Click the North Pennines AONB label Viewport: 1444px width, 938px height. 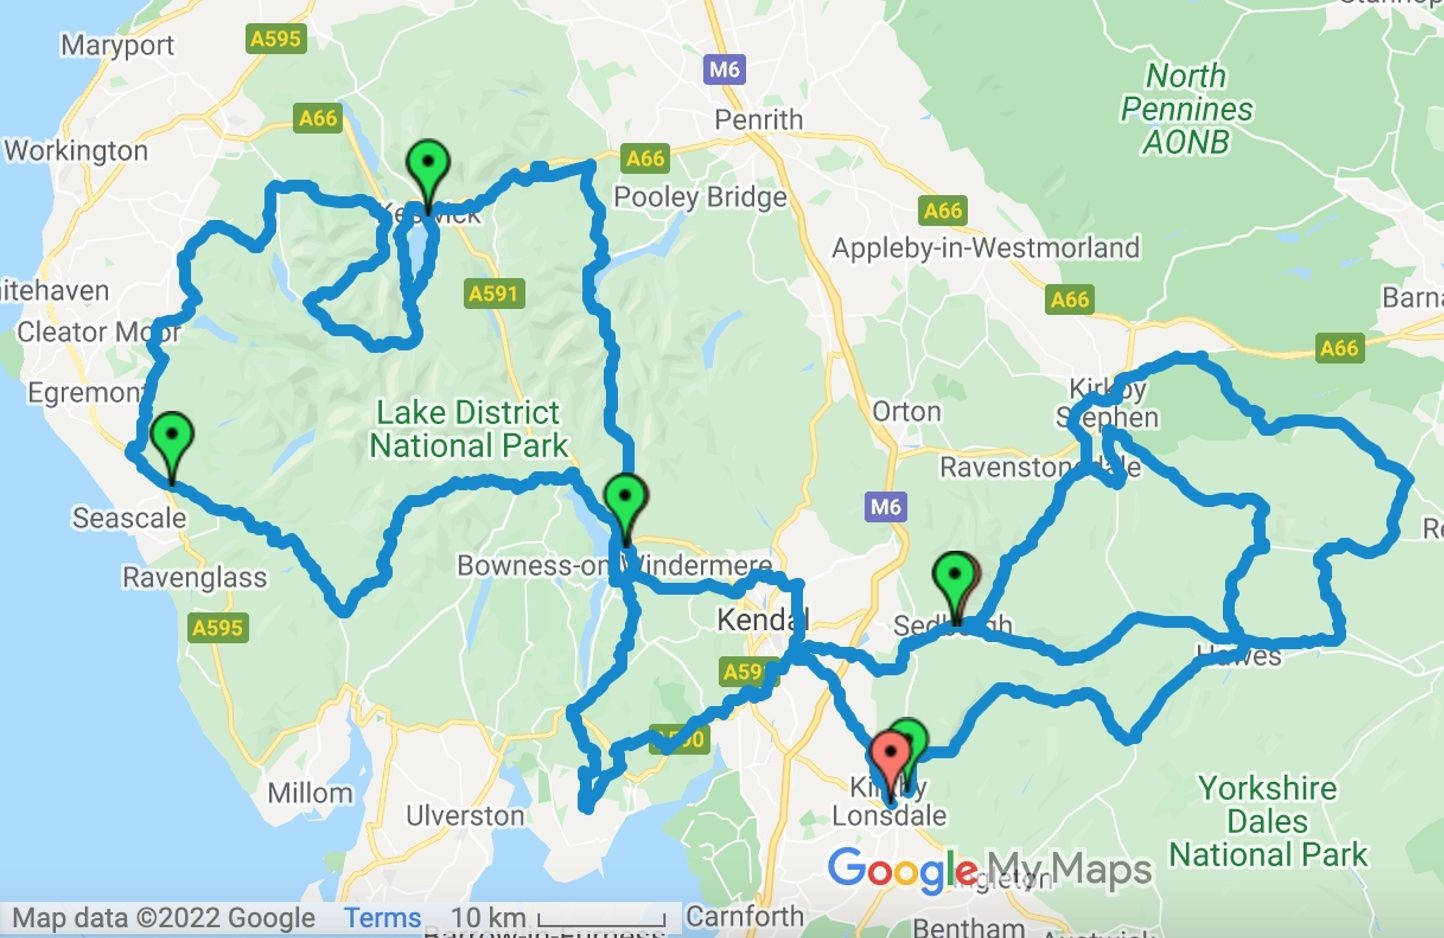pos(1187,109)
